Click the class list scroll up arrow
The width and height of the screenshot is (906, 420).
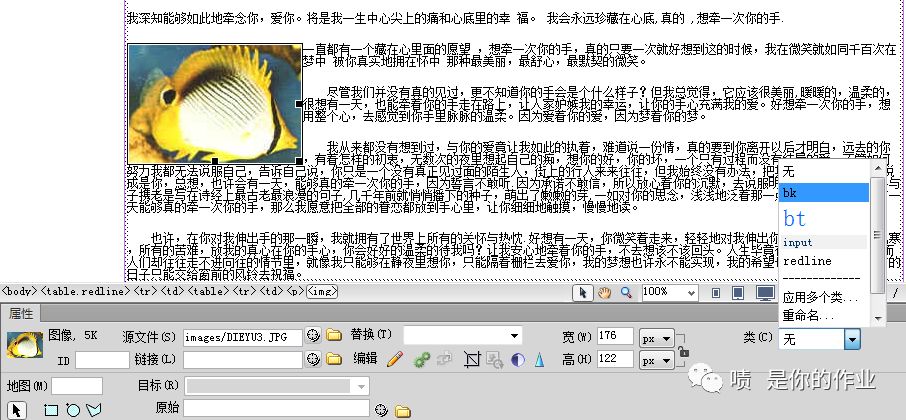pyautogui.click(x=878, y=168)
